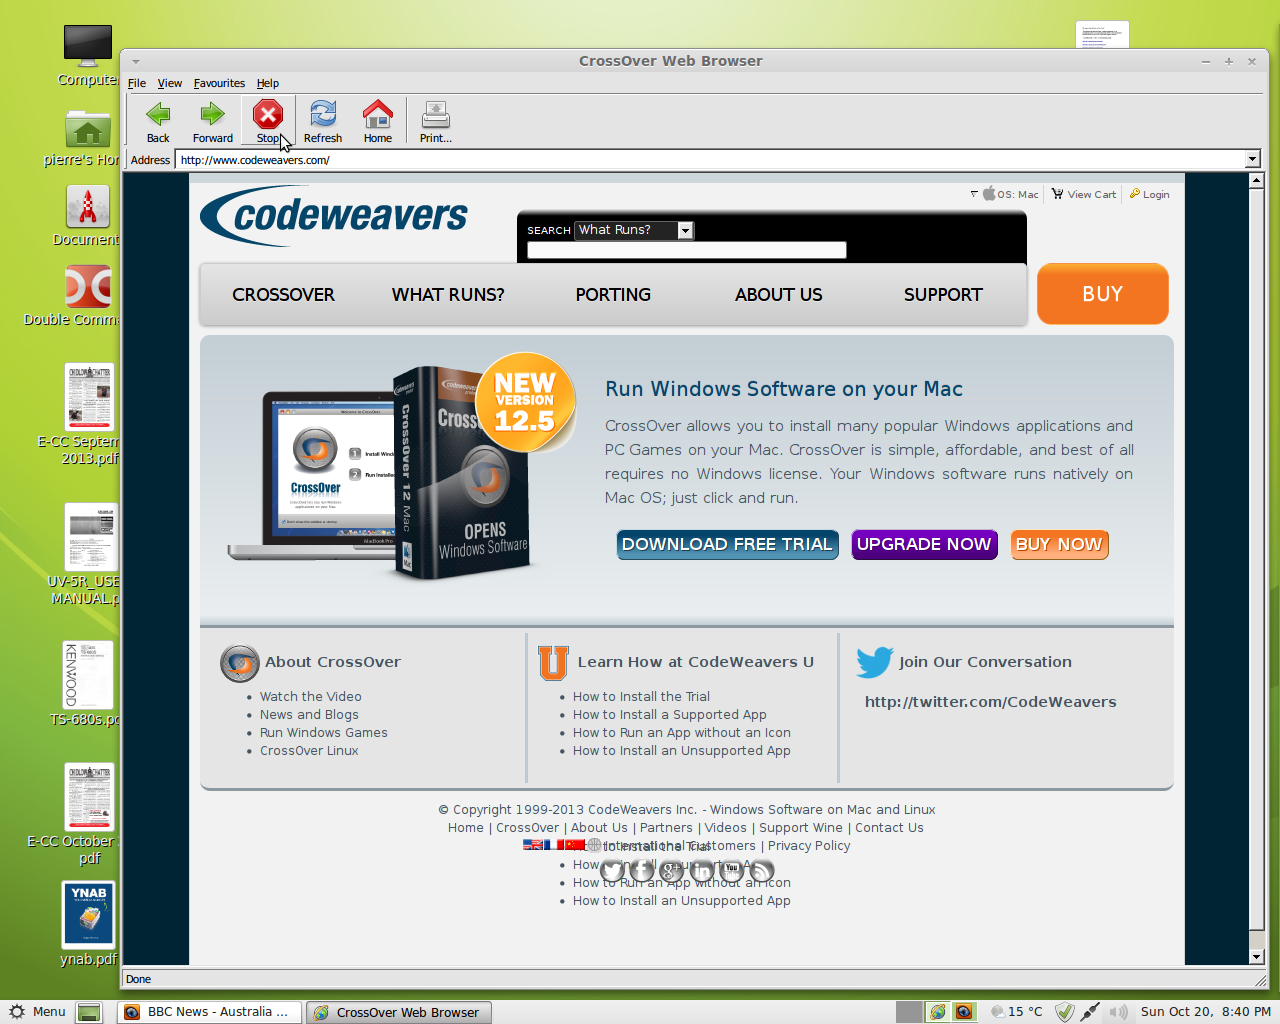Click the CodeWeavers U shield icon
Screen dimensions: 1280x1024
[553, 662]
